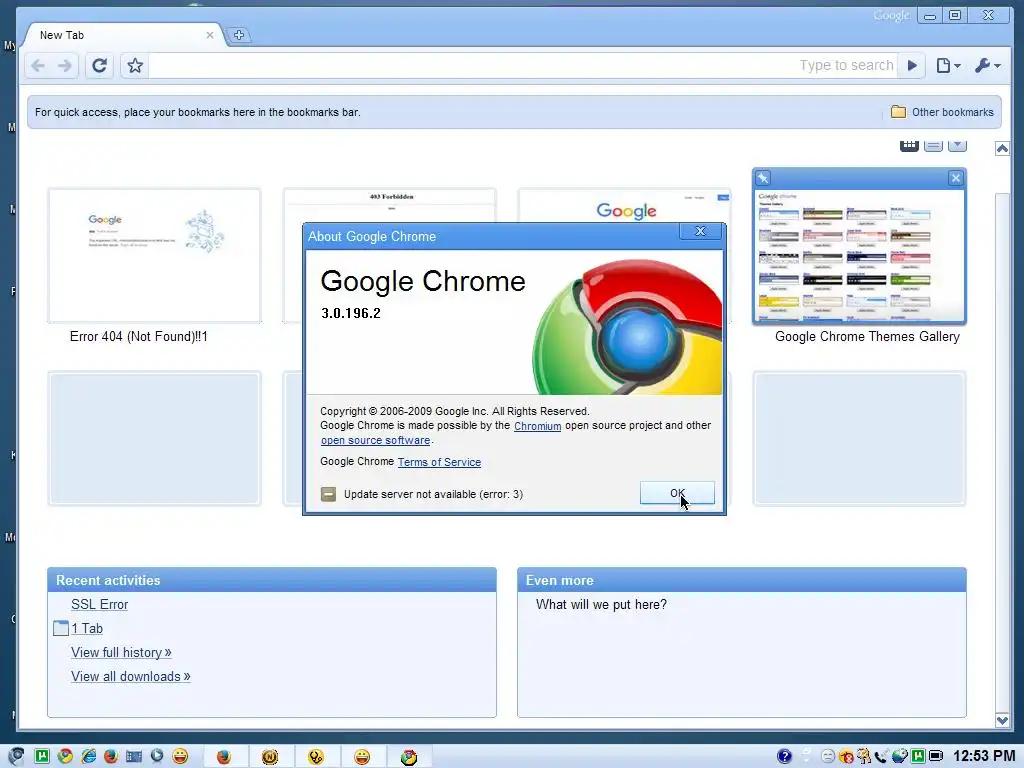This screenshot has height=768, width=1024.
Task: Pin the Google Chrome Themes Gallery thumbnail
Action: (x=763, y=178)
